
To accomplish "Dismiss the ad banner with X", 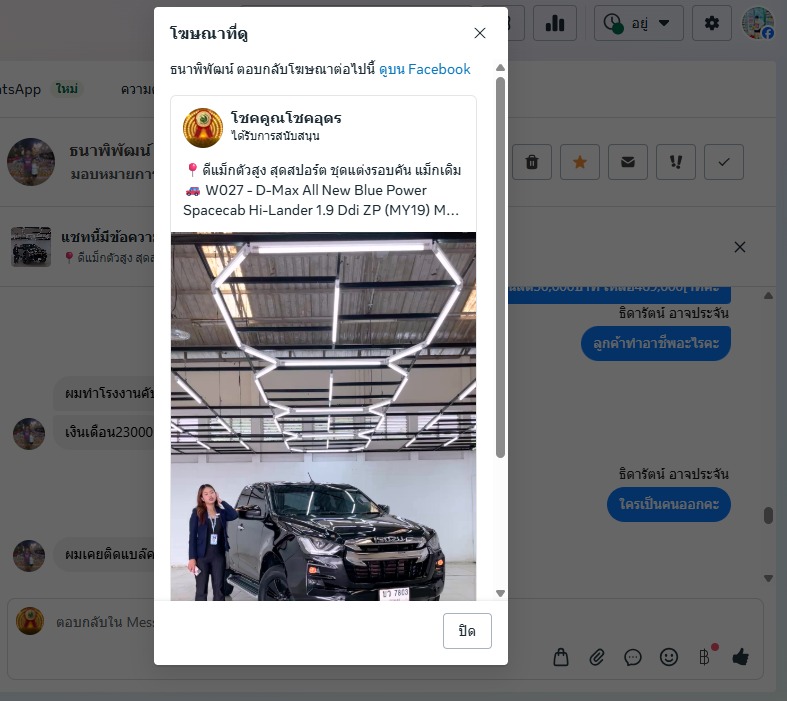I will 740,247.
